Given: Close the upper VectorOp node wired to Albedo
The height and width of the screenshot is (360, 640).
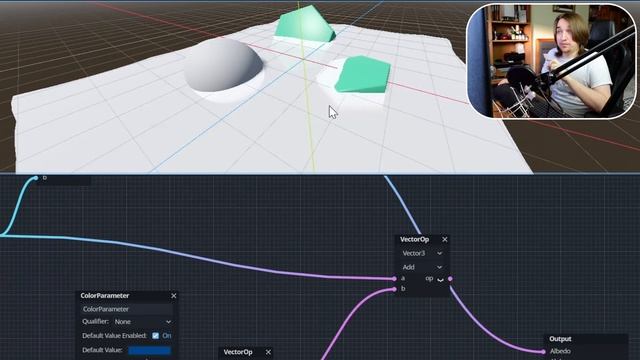Looking at the screenshot, I should pyautogui.click(x=444, y=240).
